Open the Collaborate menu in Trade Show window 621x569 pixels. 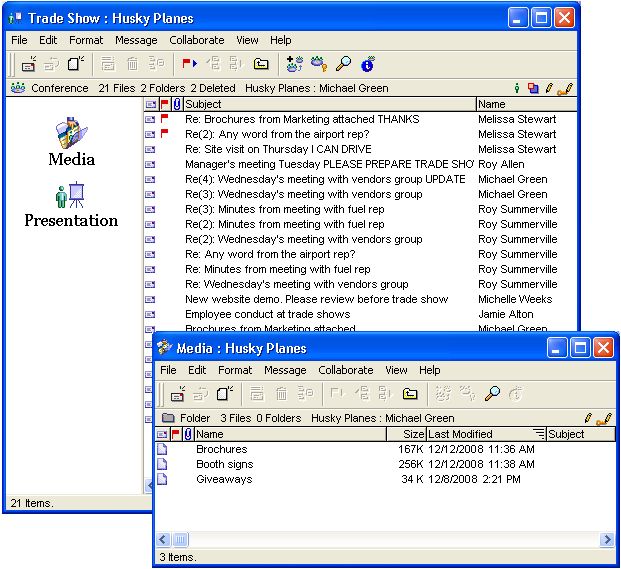(x=196, y=40)
